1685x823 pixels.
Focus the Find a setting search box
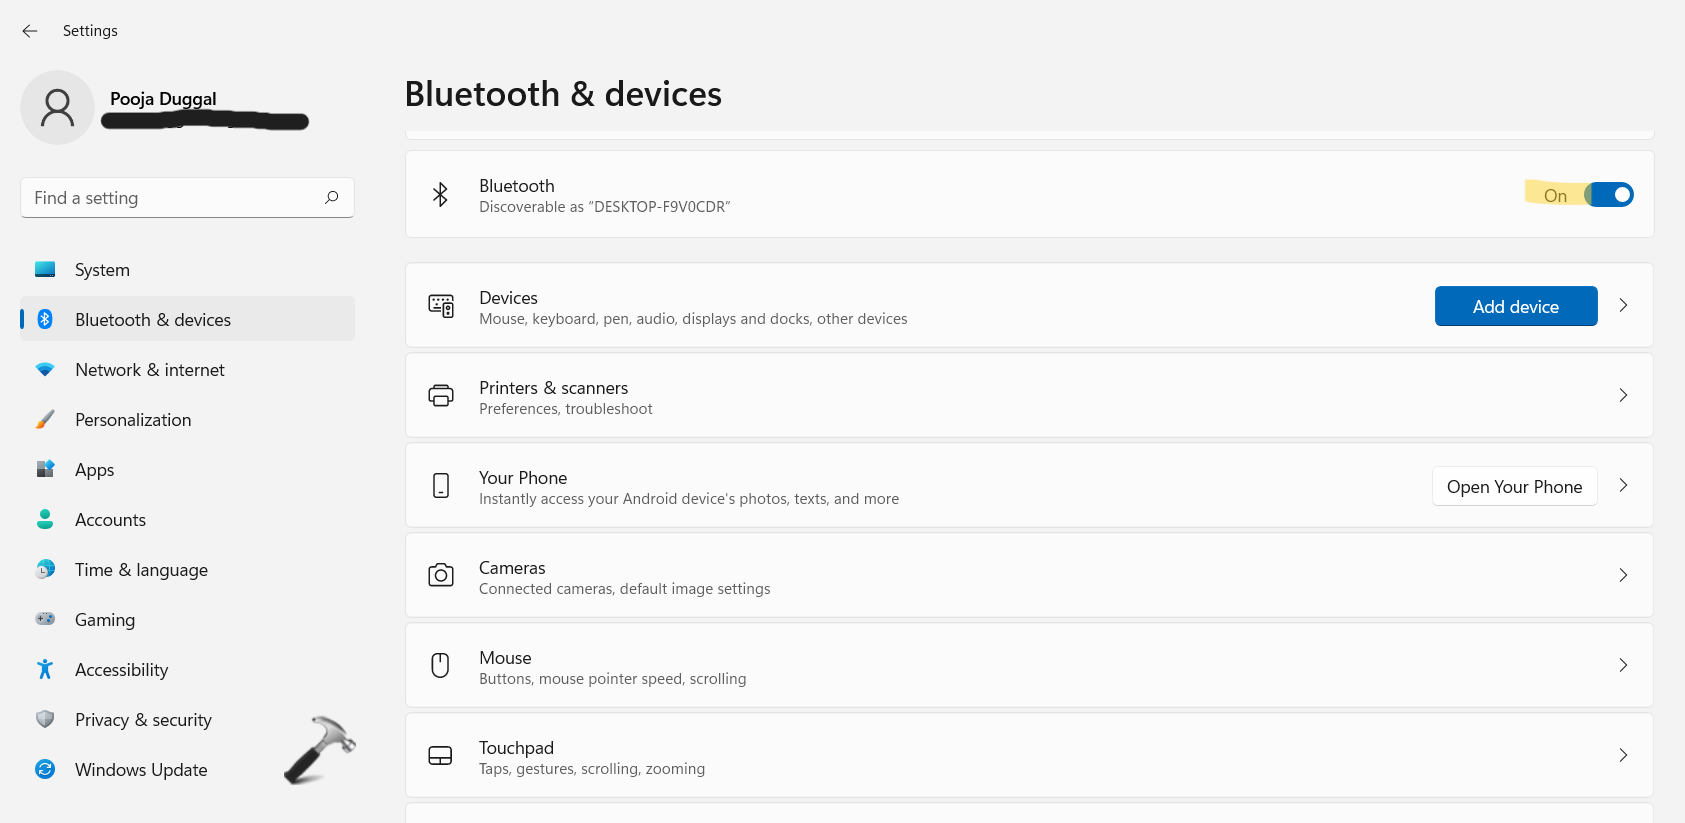coord(170,198)
